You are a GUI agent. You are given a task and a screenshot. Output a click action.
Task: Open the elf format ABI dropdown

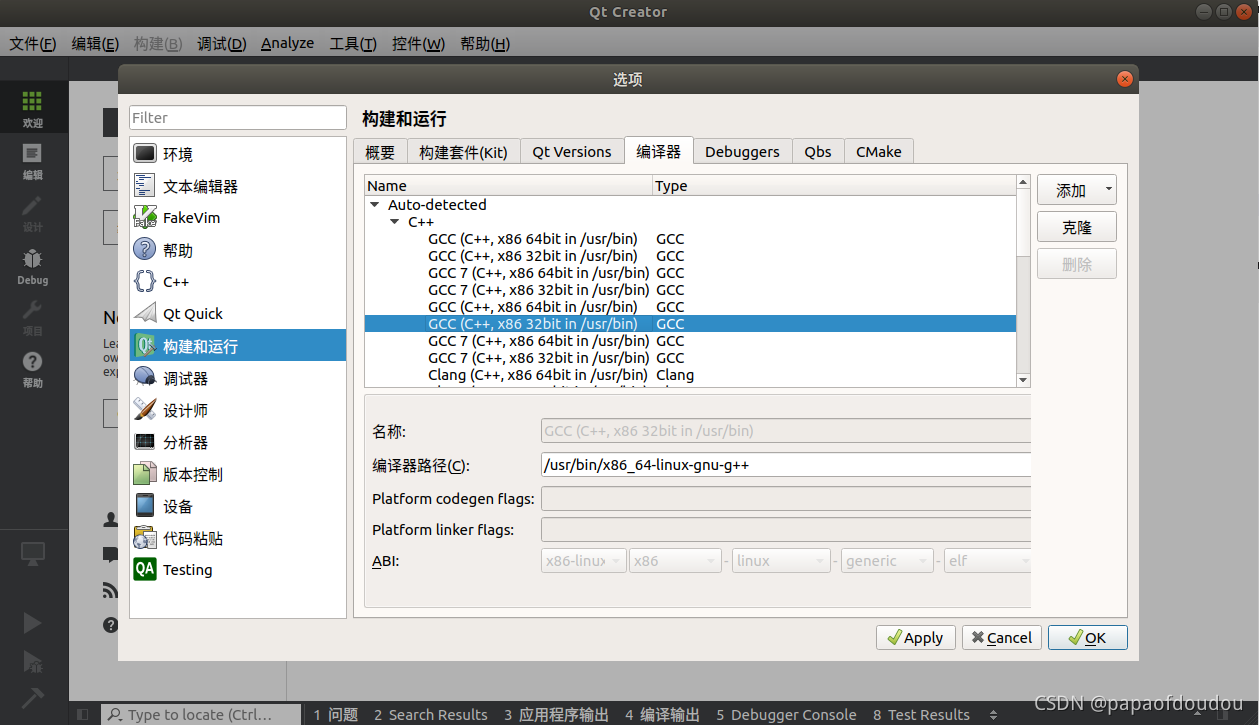tap(987, 561)
